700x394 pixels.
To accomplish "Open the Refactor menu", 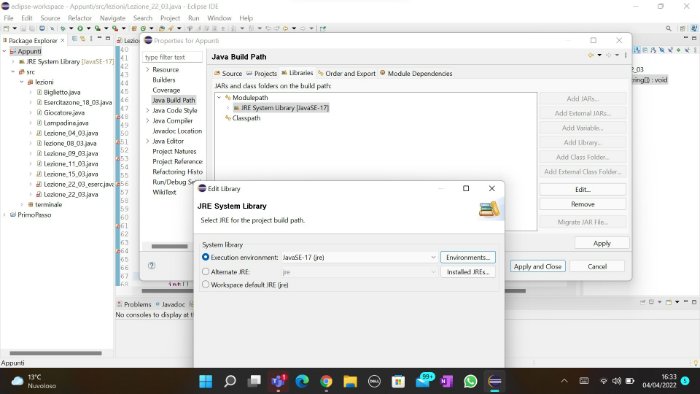I will tap(79, 18).
